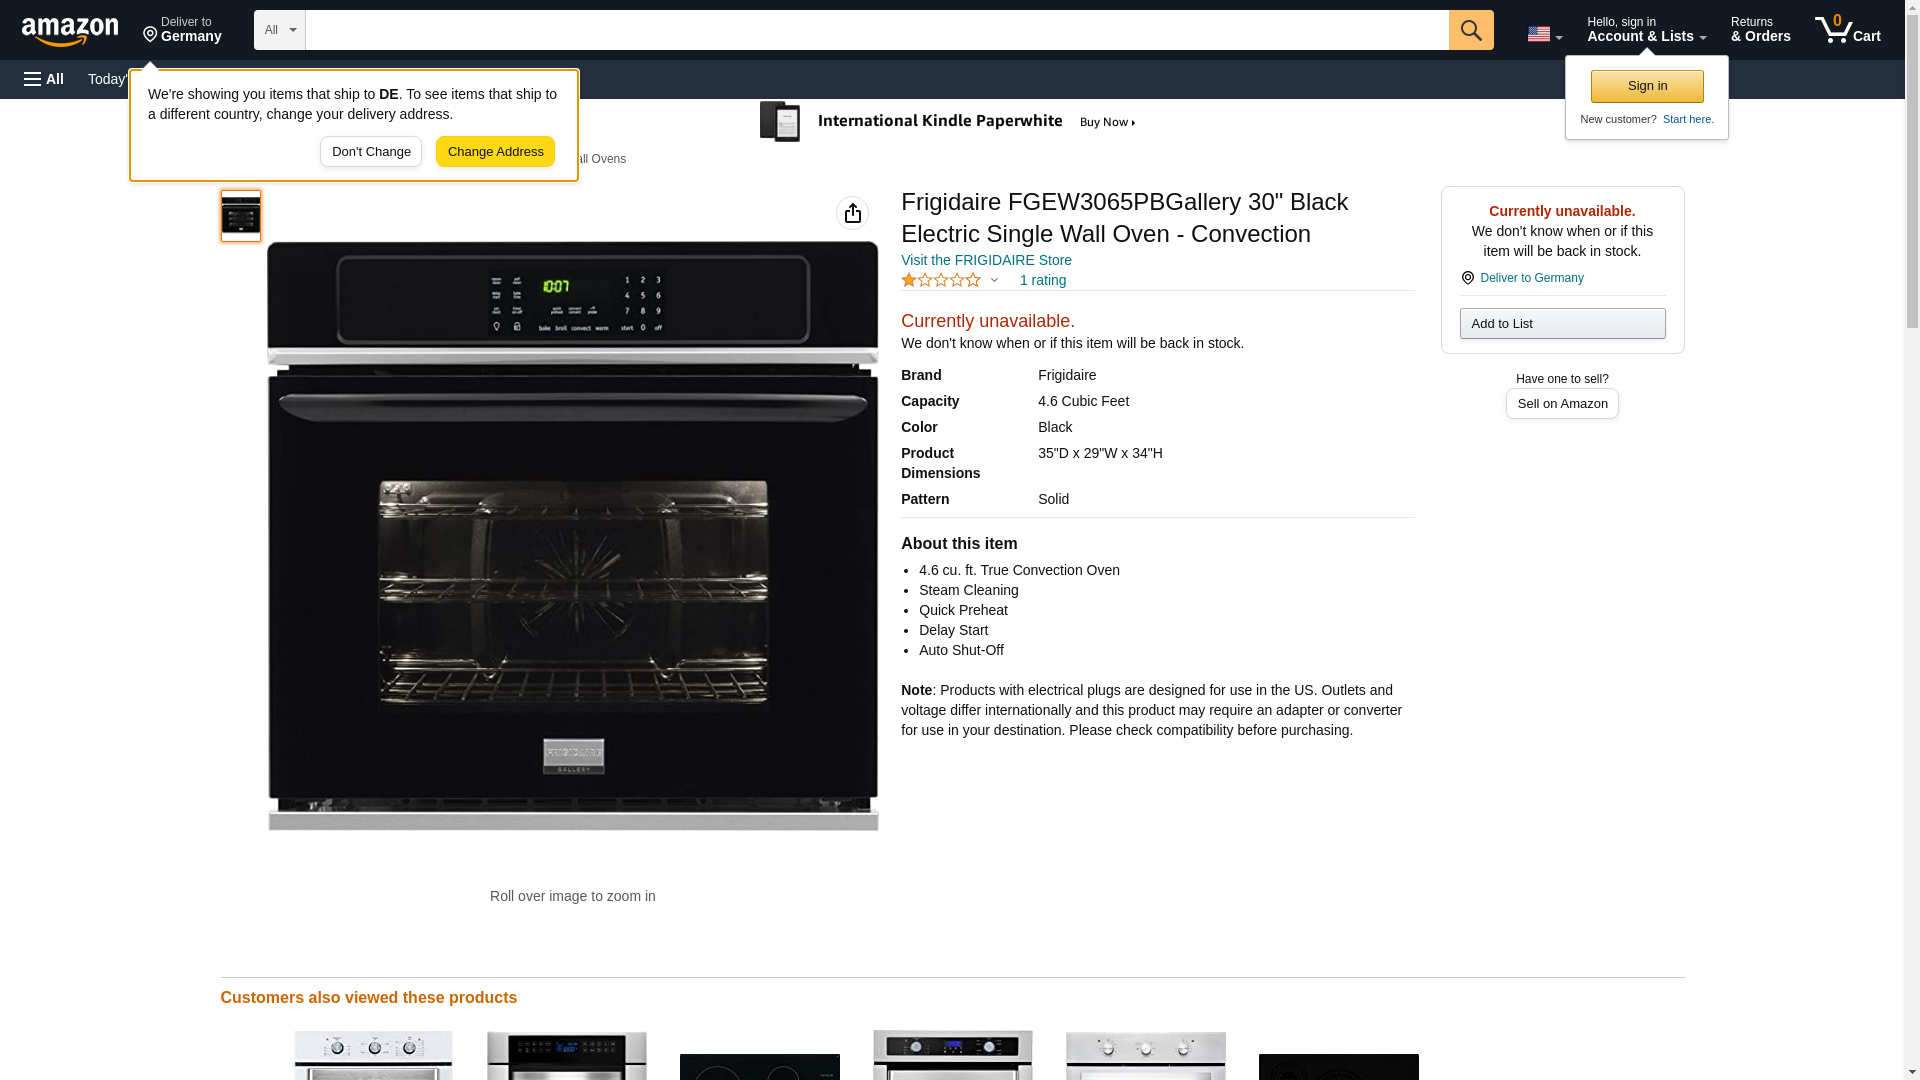The height and width of the screenshot is (1080, 1920).
Task: Open the shopping cart icon
Action: tap(1847, 30)
